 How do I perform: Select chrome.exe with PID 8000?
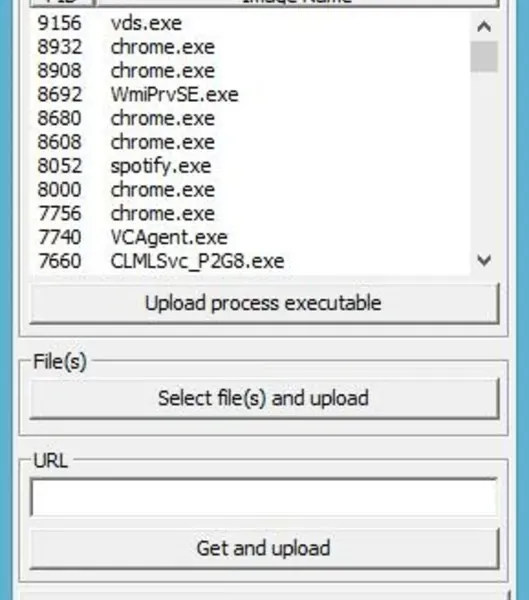point(250,189)
